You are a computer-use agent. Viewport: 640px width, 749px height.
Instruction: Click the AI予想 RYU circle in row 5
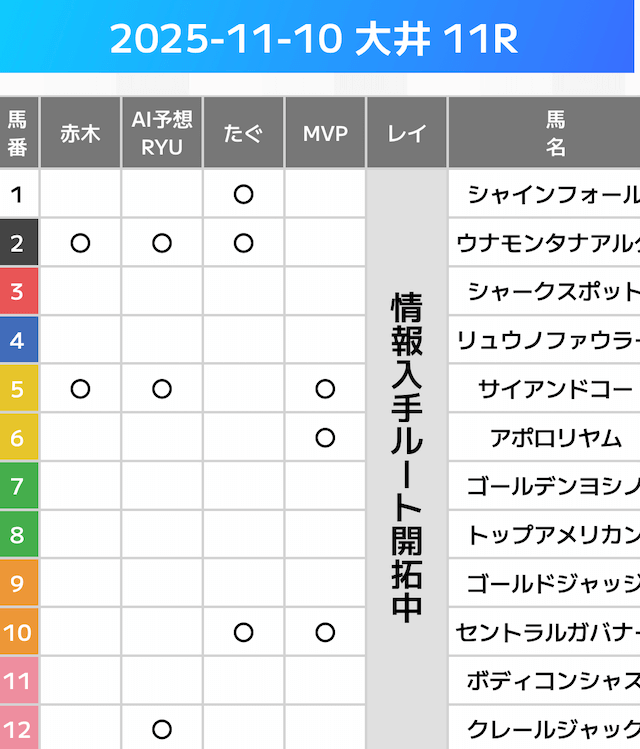tap(162, 389)
